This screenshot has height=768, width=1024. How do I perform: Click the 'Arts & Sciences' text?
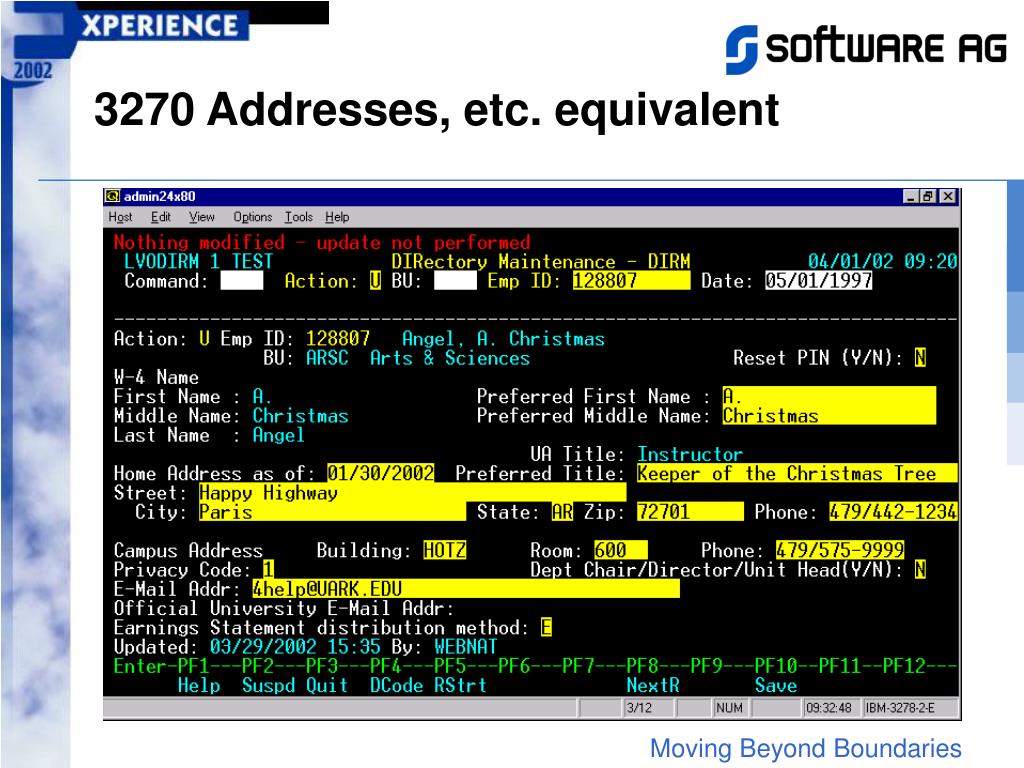click(x=450, y=358)
